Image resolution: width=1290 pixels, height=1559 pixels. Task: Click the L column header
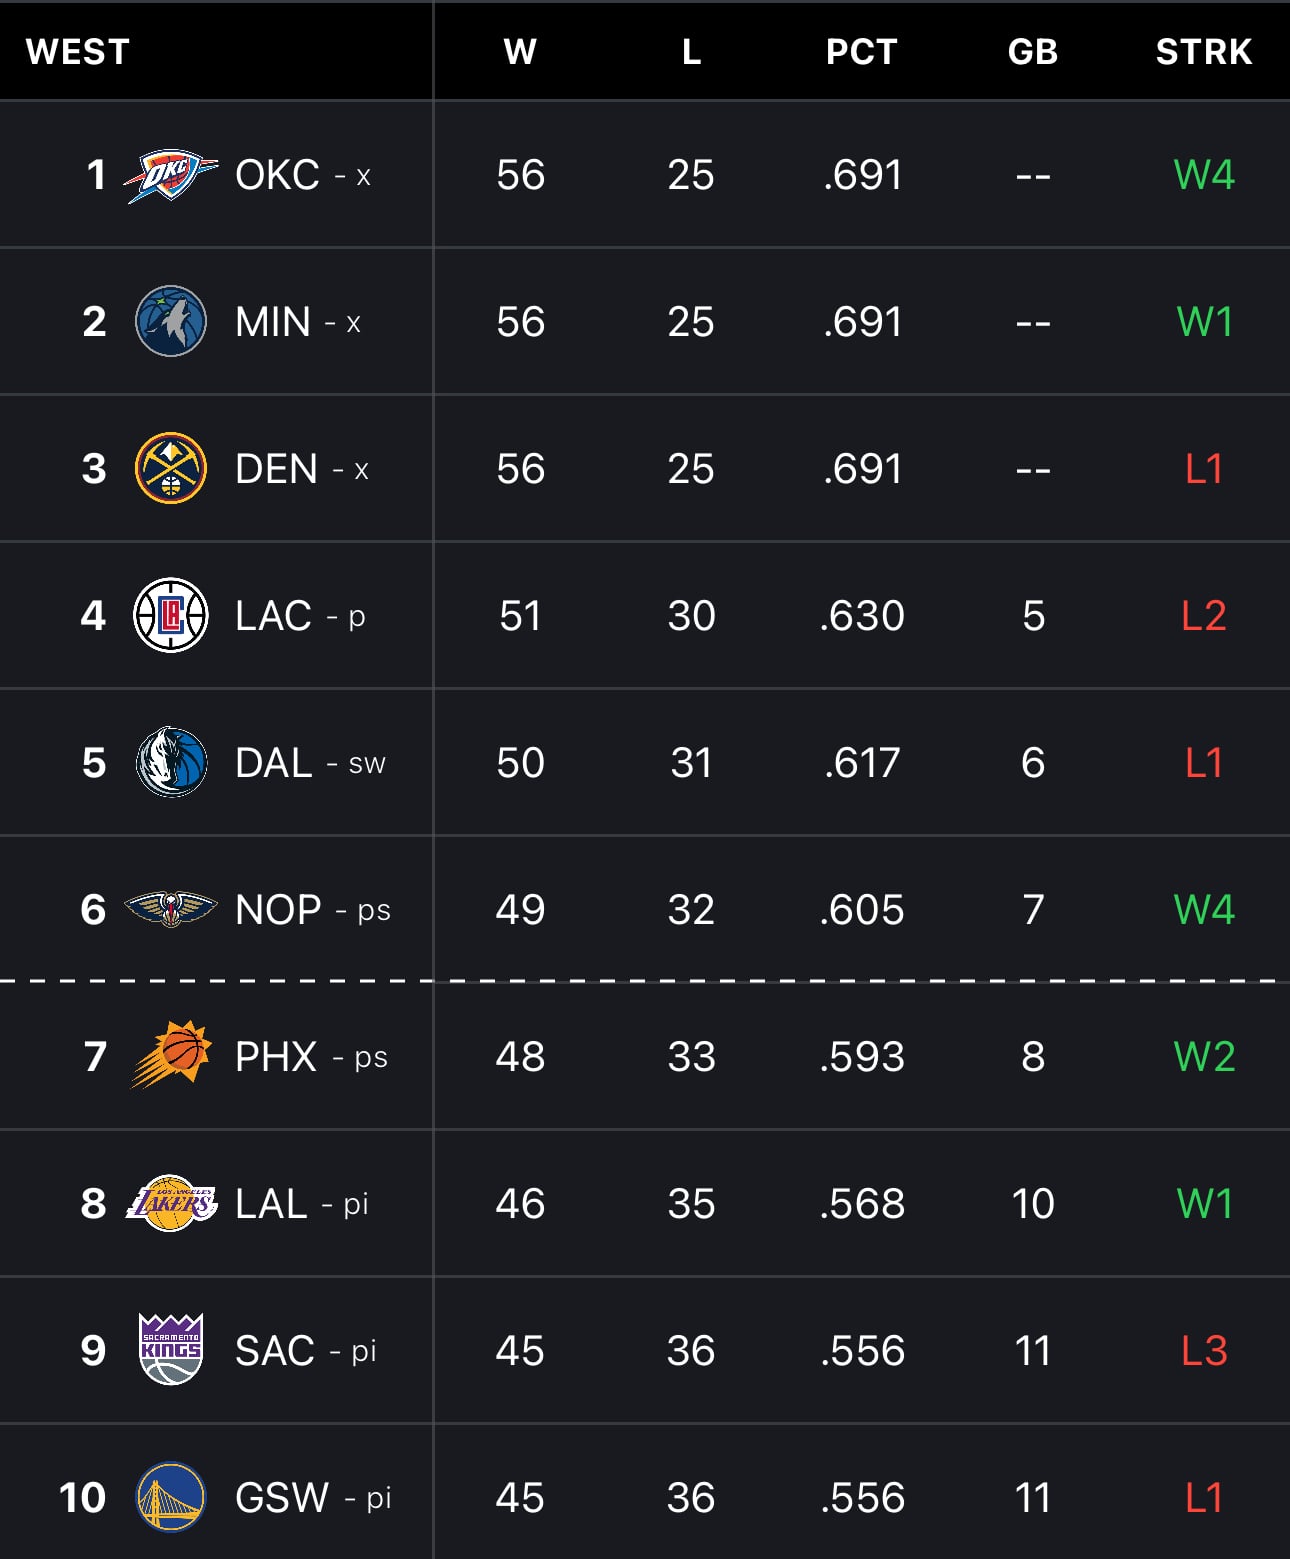[x=691, y=52]
